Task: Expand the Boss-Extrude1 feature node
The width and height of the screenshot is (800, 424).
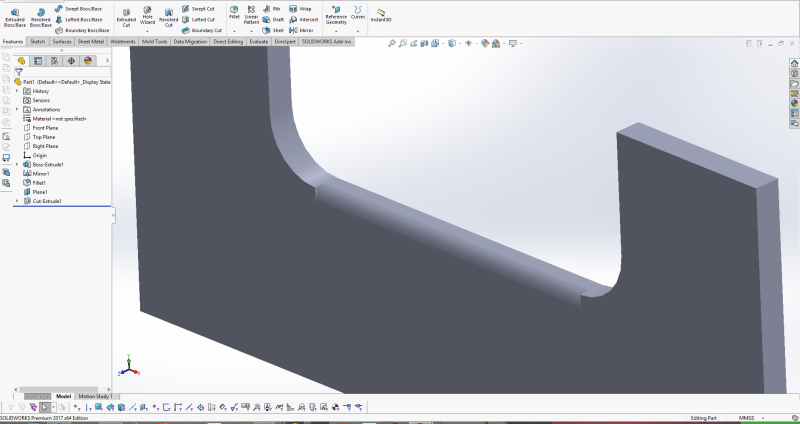Action: click(17, 164)
